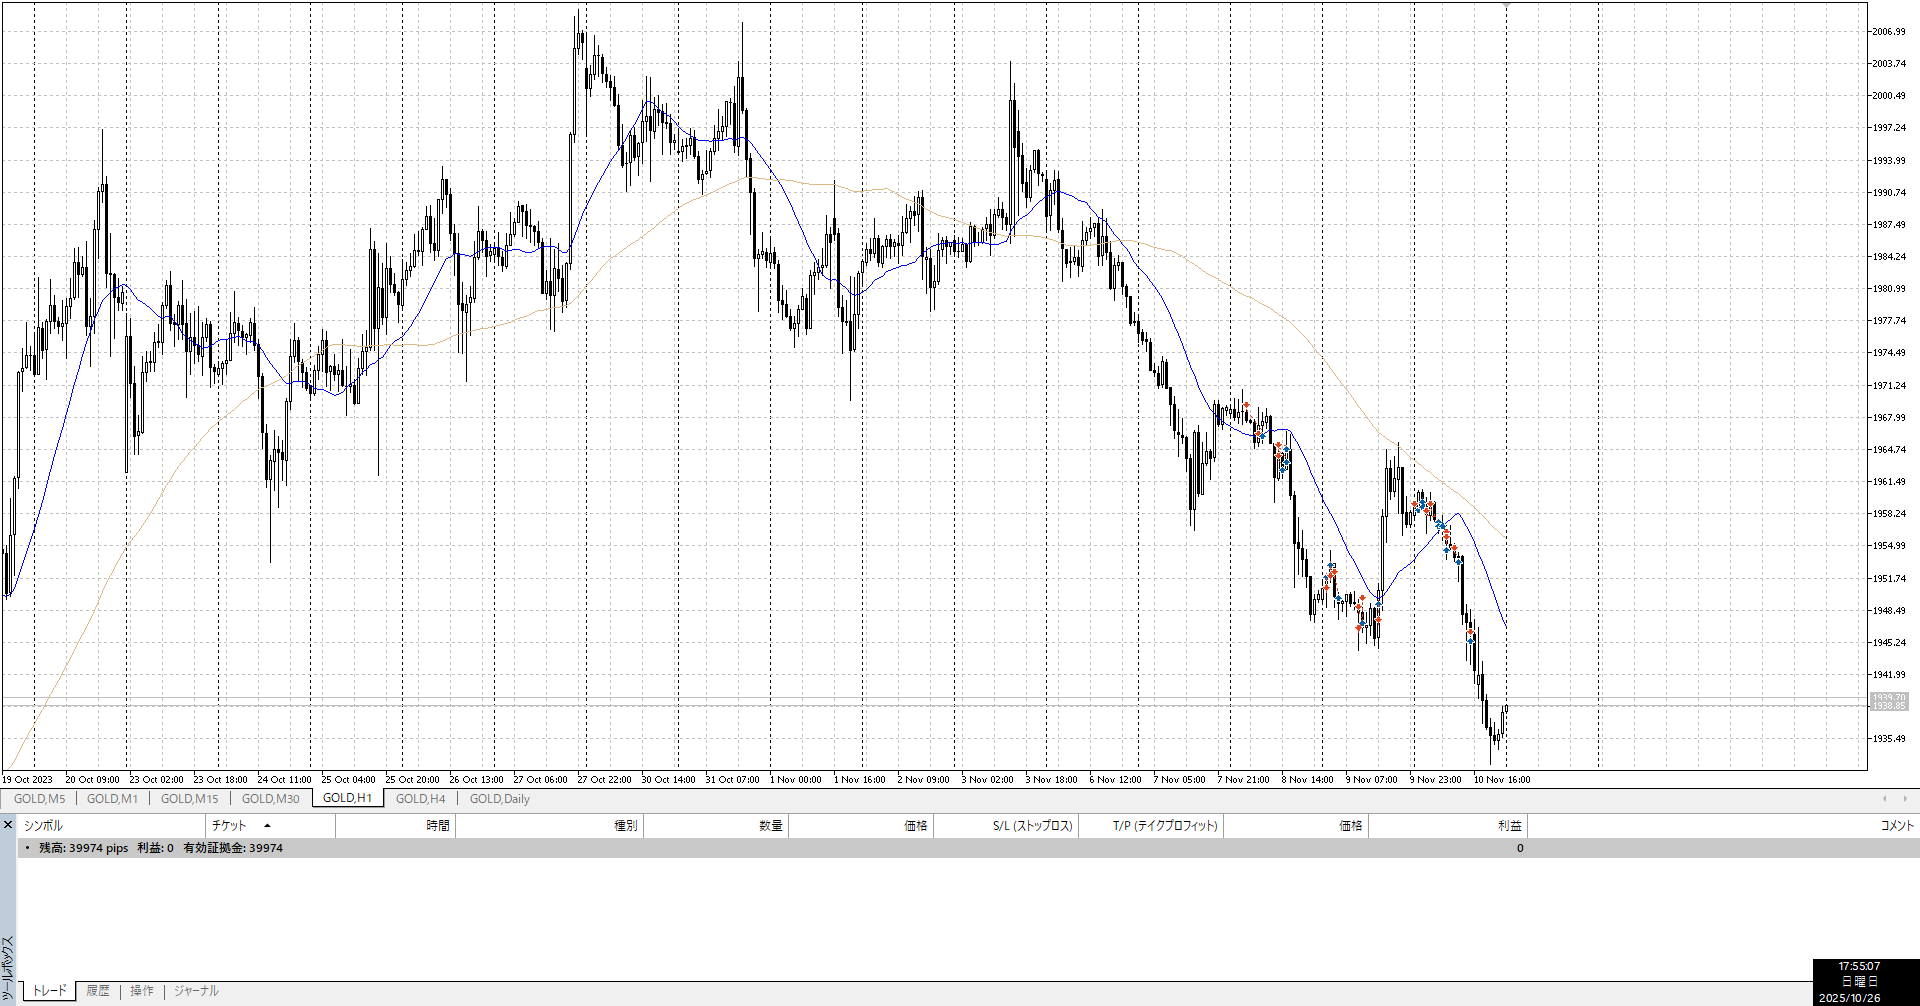The image size is (1920, 1006).
Task: Open the GOLD,M1 chart tab
Action: click(x=112, y=798)
